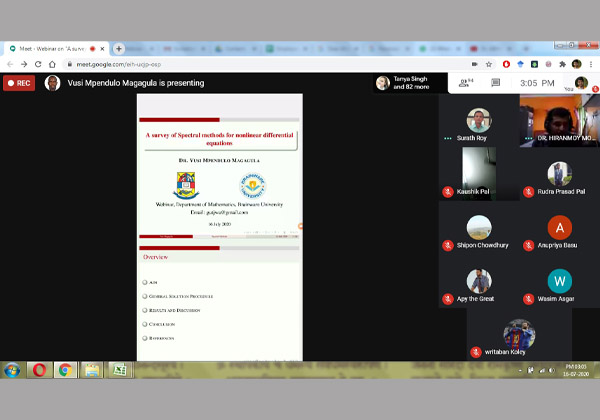Click the meet.google.com address bar
The image size is (600, 420).
[250, 64]
